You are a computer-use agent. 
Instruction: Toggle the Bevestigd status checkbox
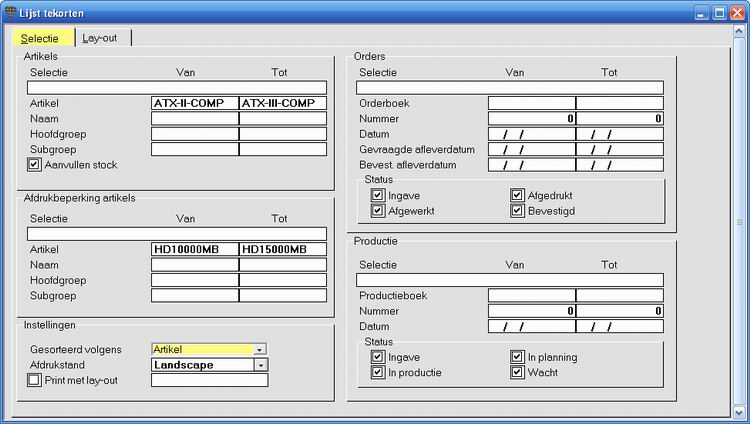coord(517,211)
